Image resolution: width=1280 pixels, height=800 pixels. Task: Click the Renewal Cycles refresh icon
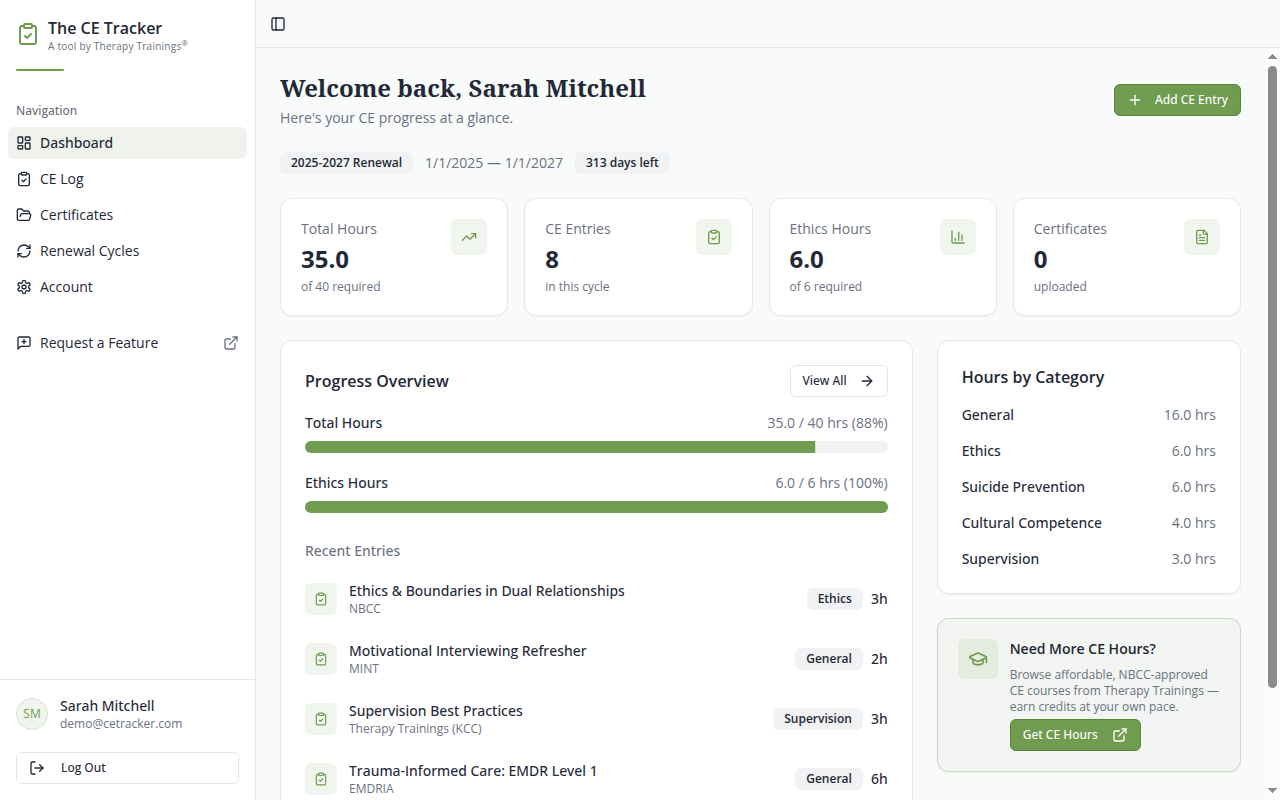pyautogui.click(x=24, y=251)
